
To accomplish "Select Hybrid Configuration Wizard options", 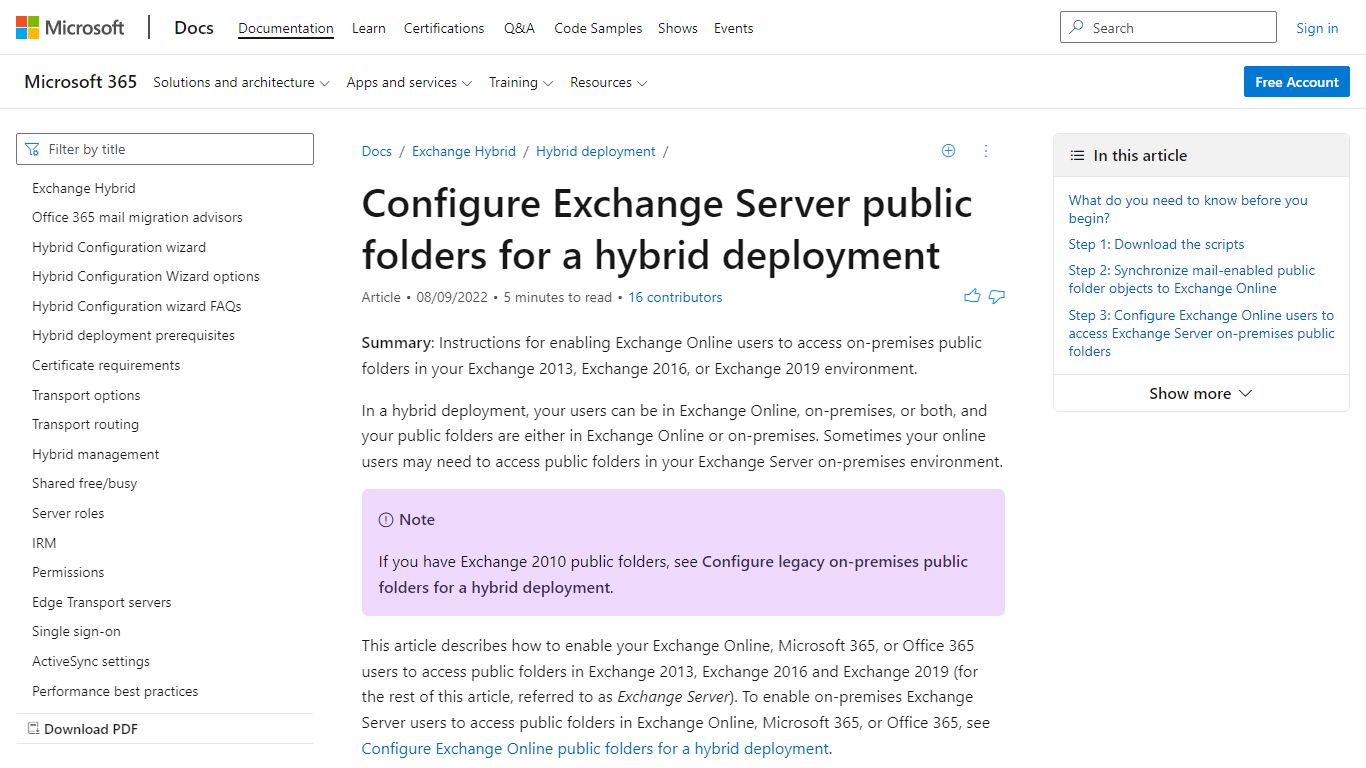I will [146, 276].
